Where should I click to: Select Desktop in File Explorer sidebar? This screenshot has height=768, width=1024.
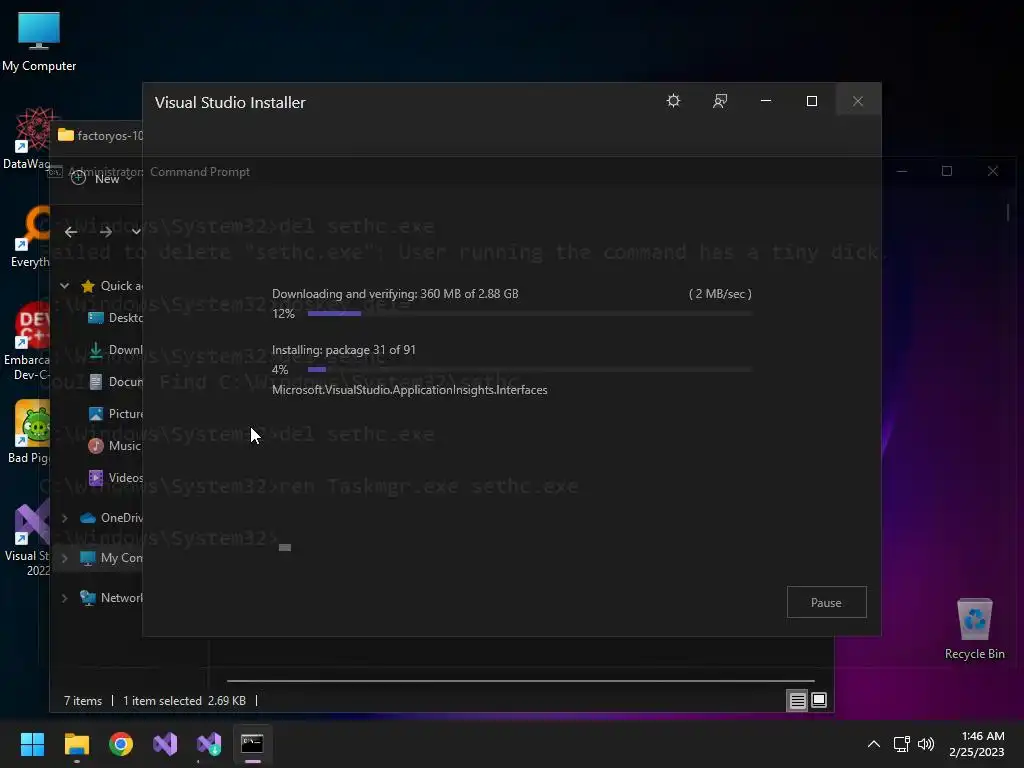[x=115, y=318]
